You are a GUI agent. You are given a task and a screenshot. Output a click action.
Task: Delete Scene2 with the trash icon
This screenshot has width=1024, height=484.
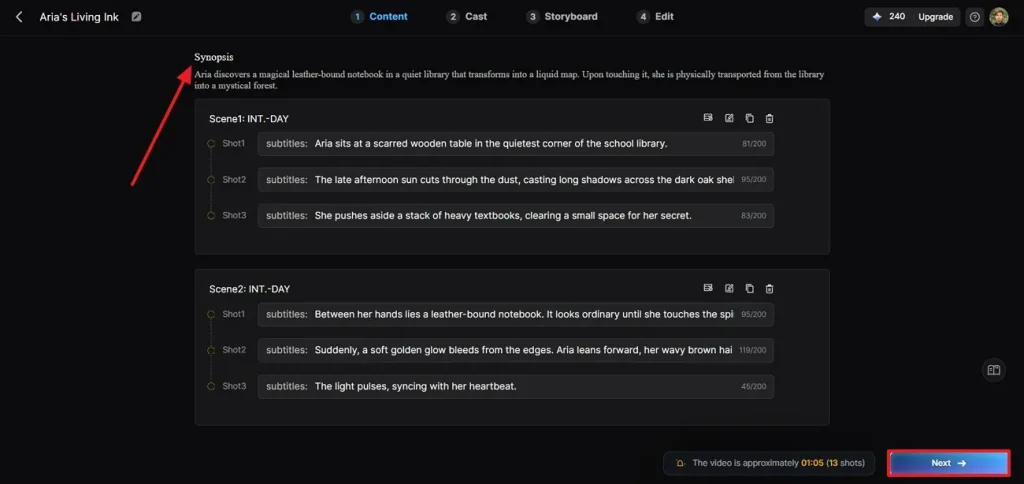769,288
